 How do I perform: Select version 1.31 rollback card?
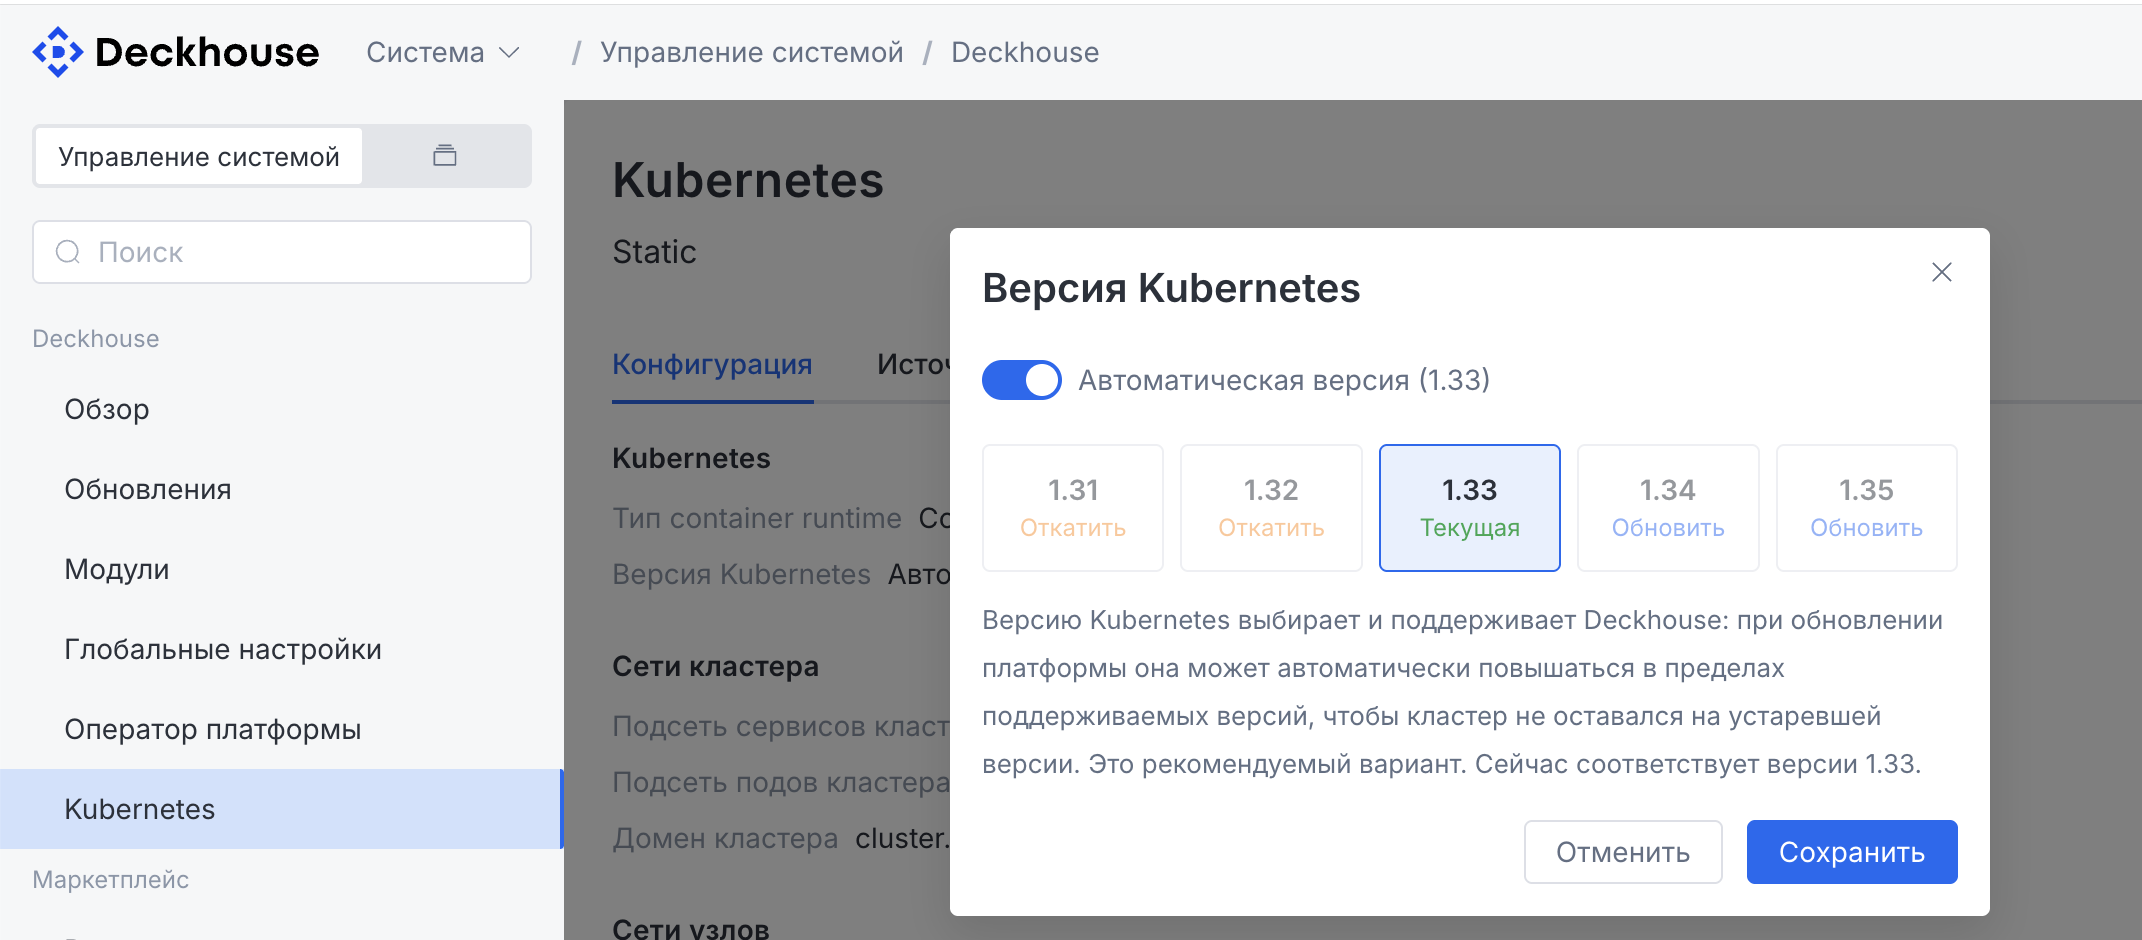click(1073, 508)
